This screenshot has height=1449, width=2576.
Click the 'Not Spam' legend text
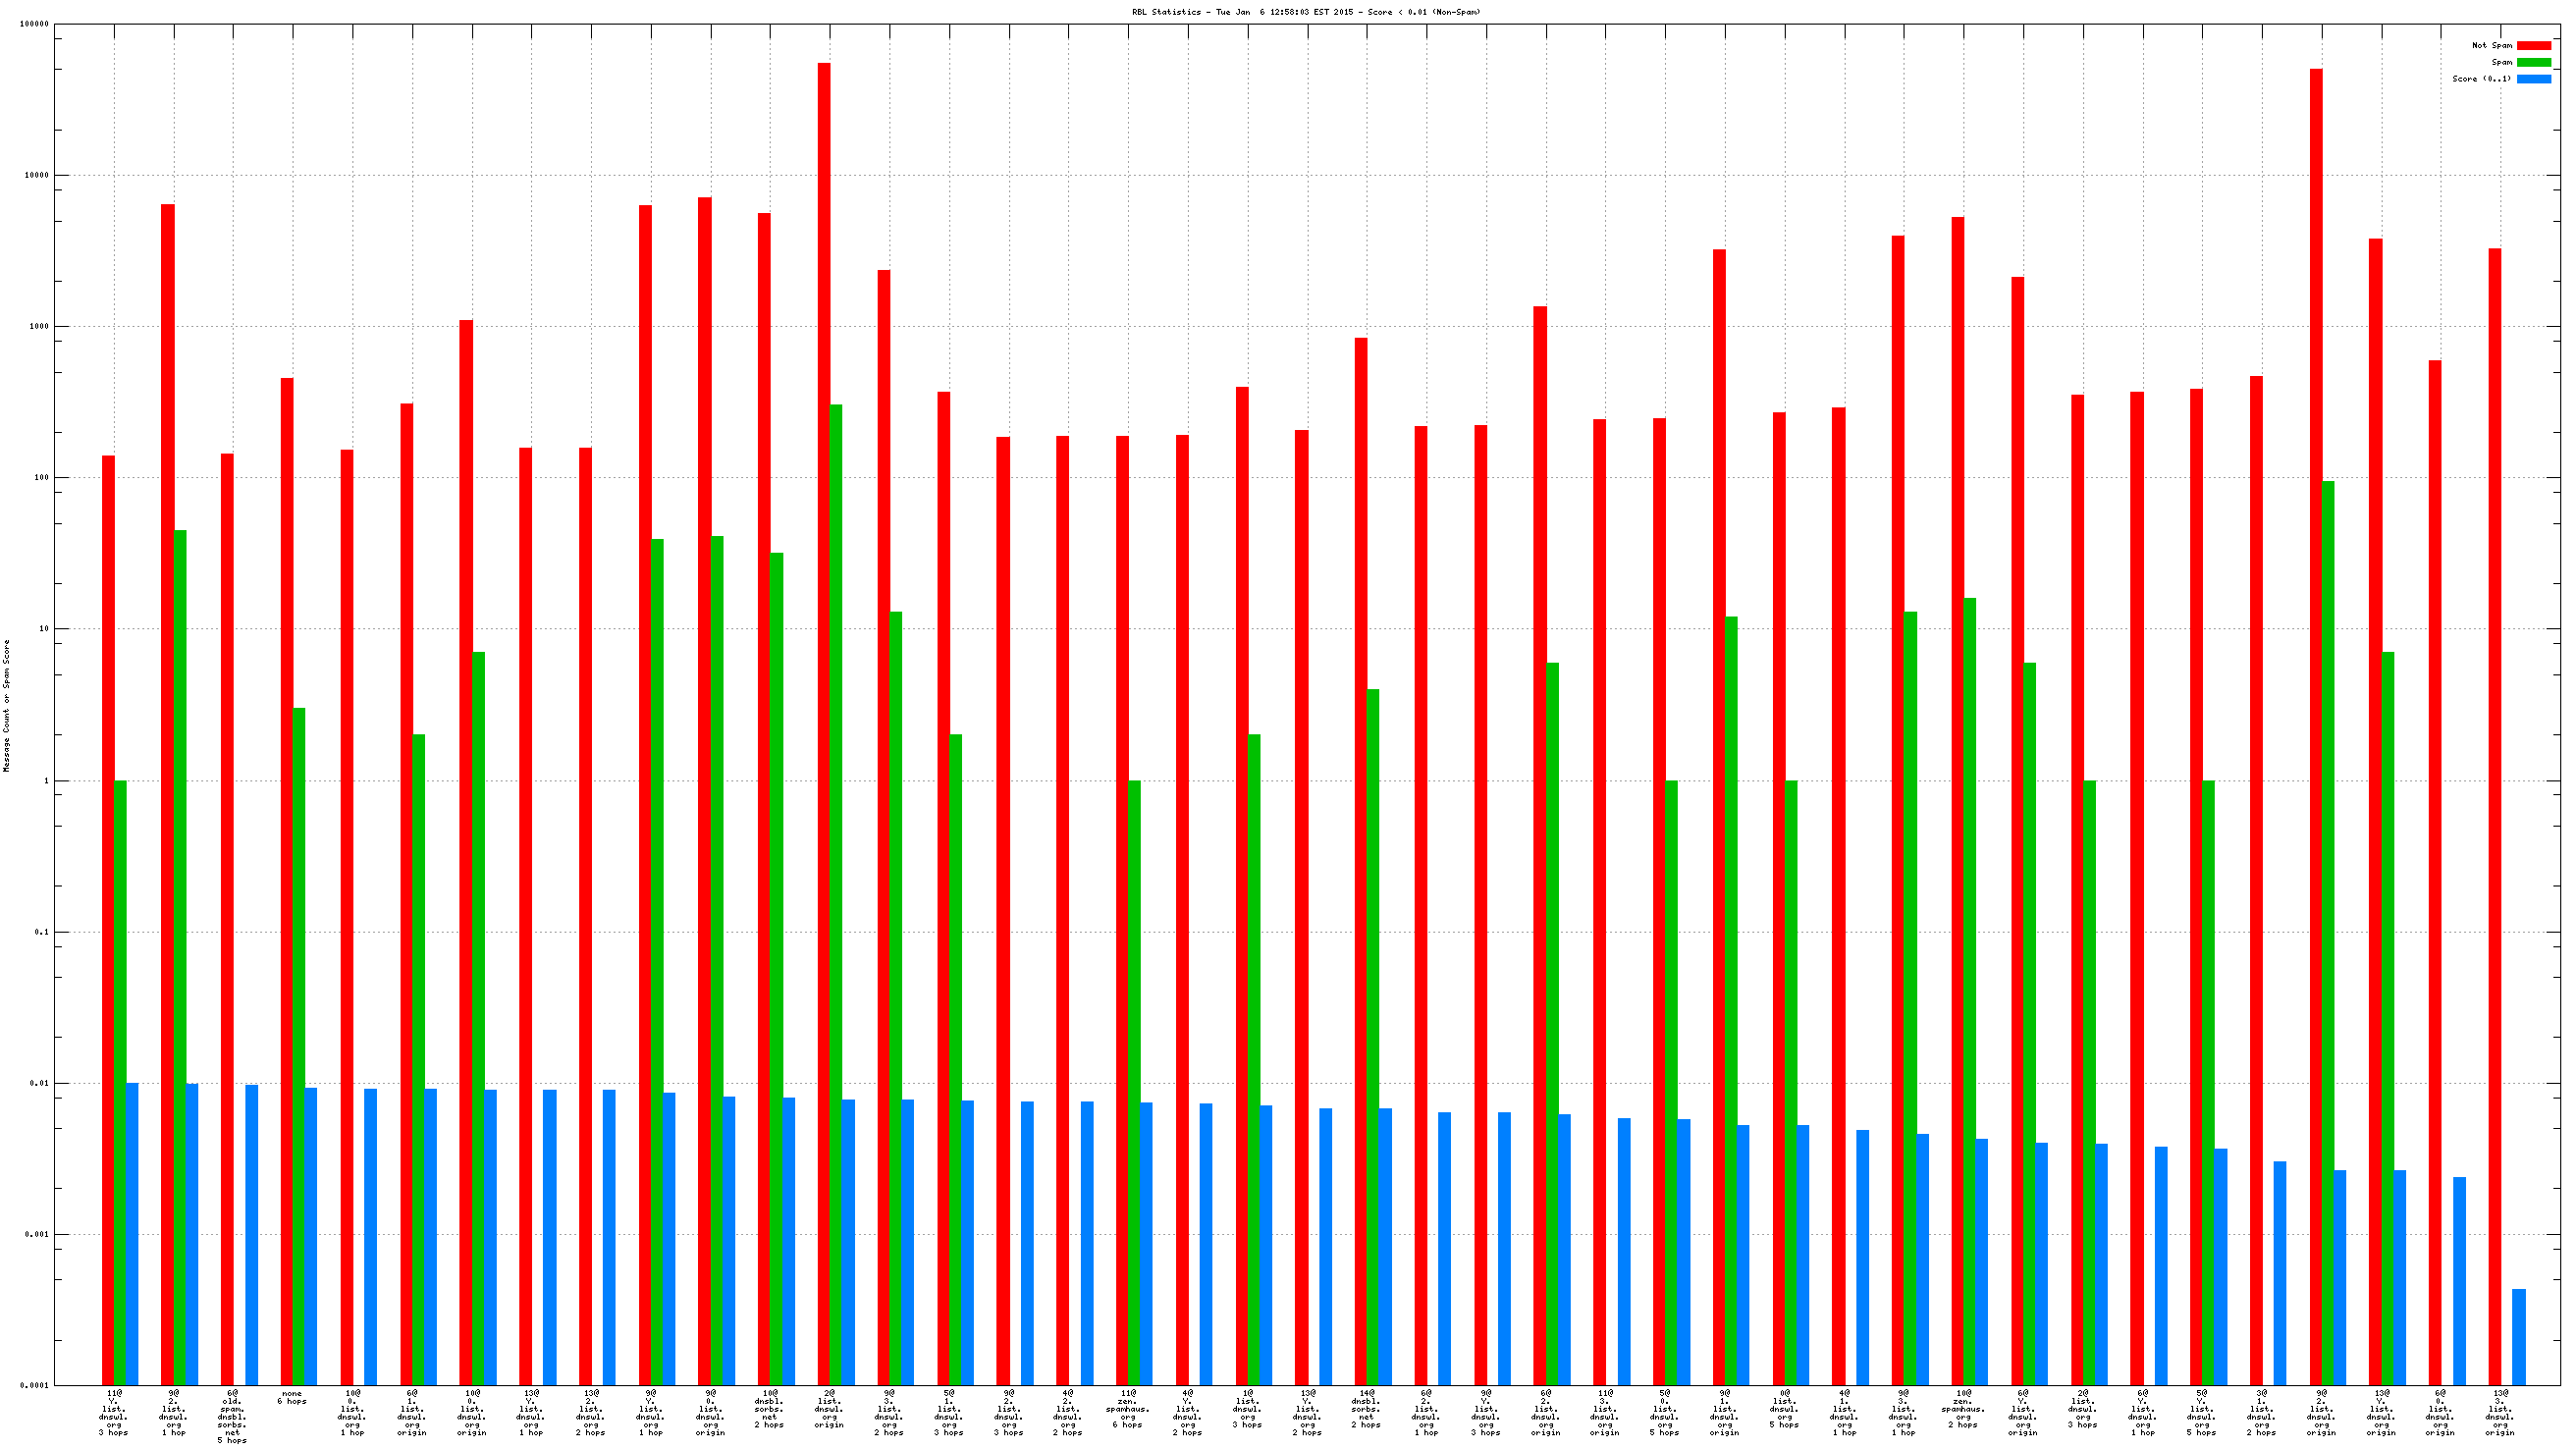click(2491, 46)
